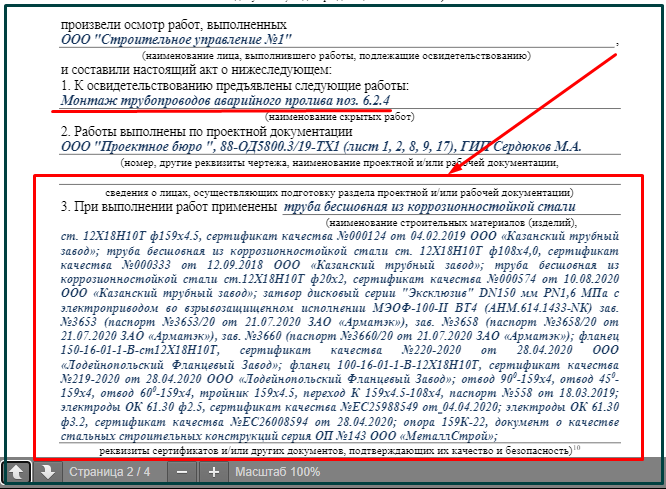Click the line starting "150-16-01-1-В-ст12Х18Н10Т"

click(x=340, y=350)
